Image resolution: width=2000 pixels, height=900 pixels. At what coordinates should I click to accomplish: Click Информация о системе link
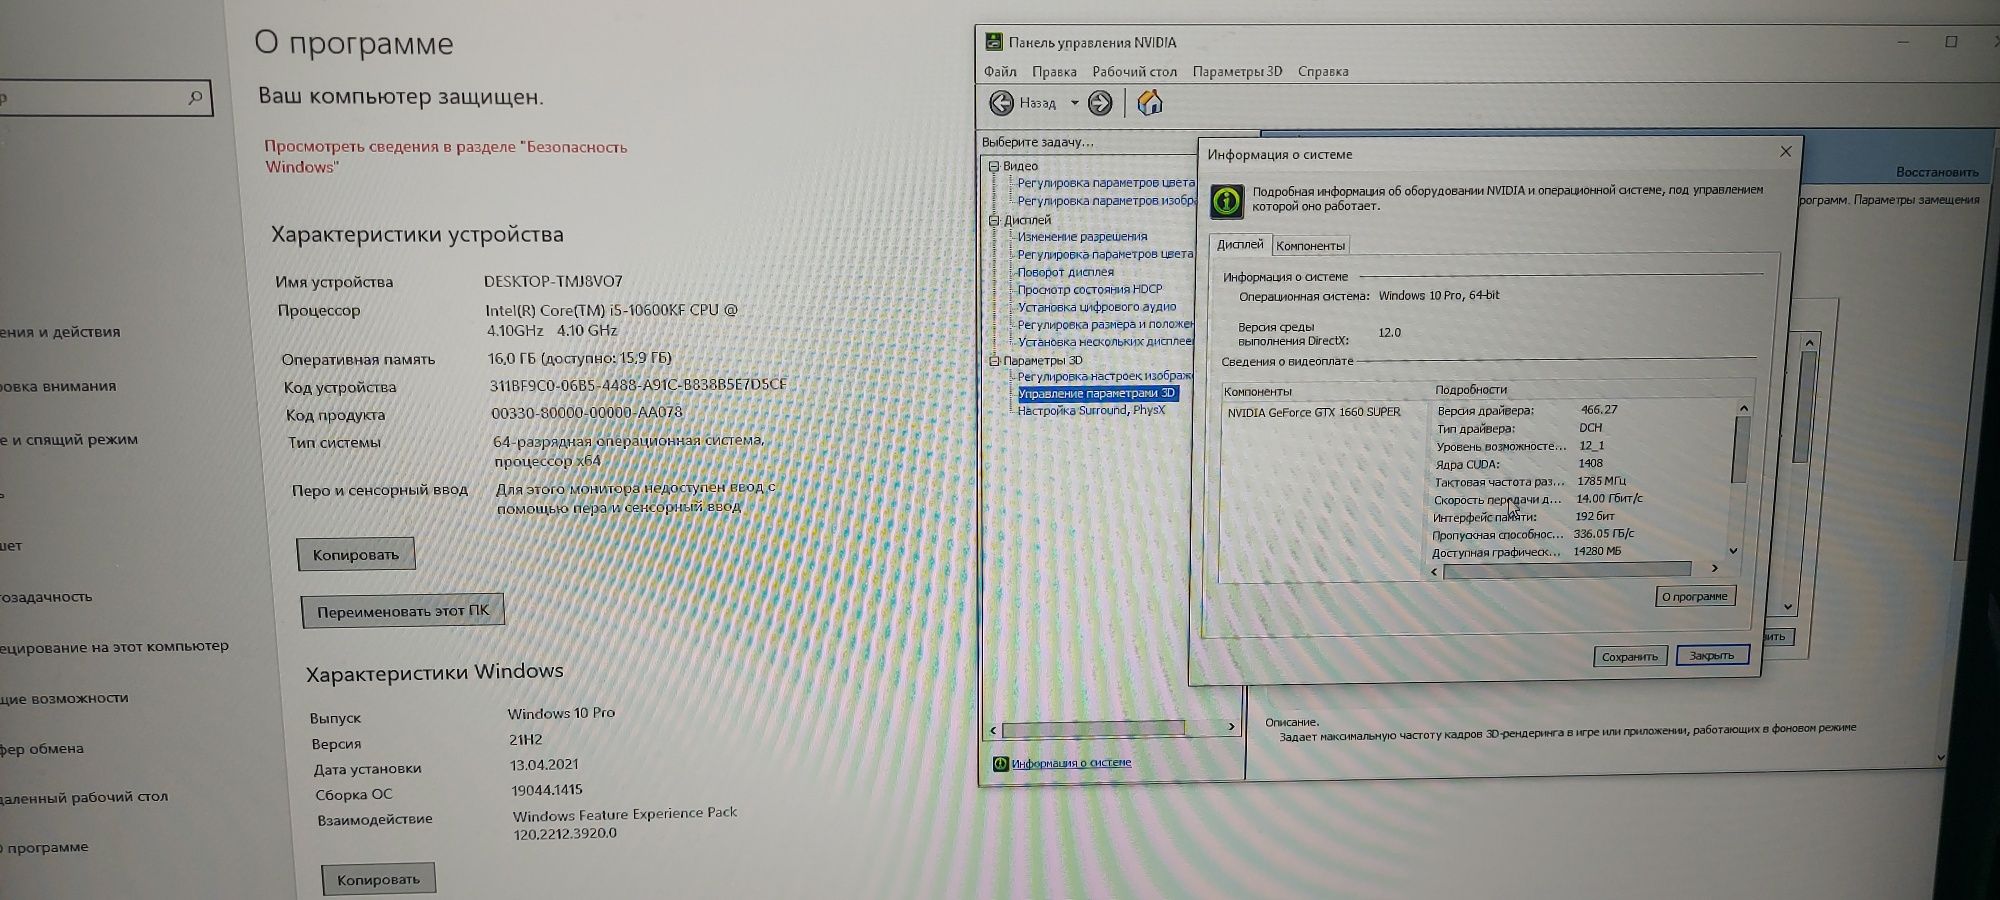click(x=1071, y=764)
